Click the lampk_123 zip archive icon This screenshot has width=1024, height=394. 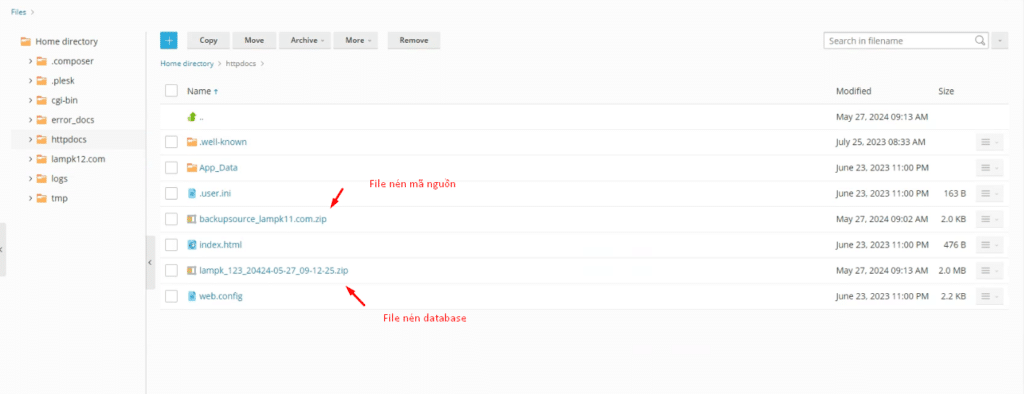click(x=191, y=270)
